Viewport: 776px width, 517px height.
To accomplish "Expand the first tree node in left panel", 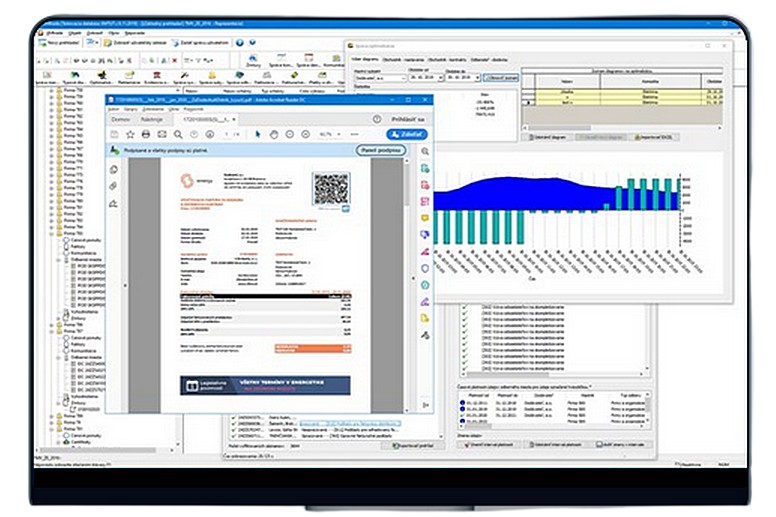I will tap(52, 90).
